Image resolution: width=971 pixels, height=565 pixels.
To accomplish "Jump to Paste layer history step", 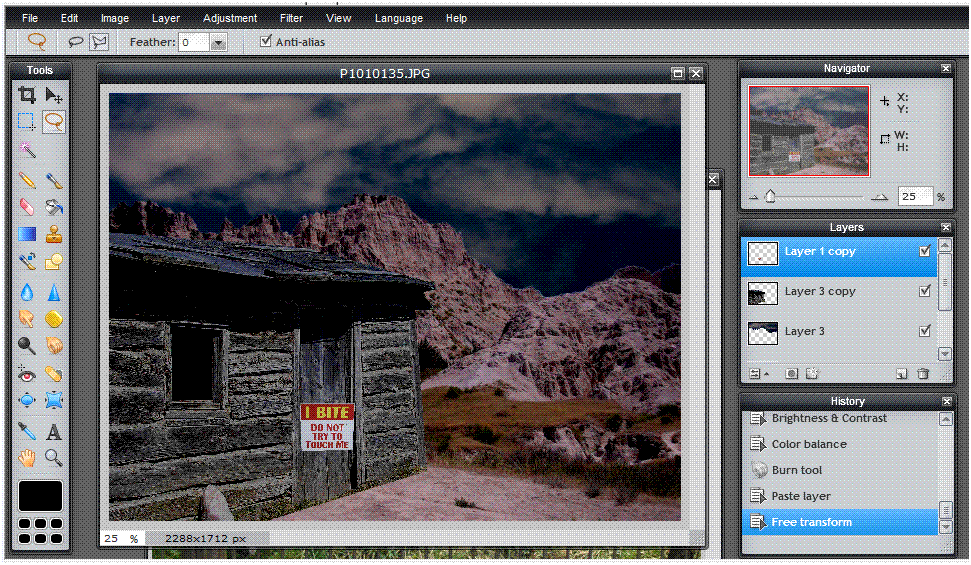I will [x=800, y=496].
